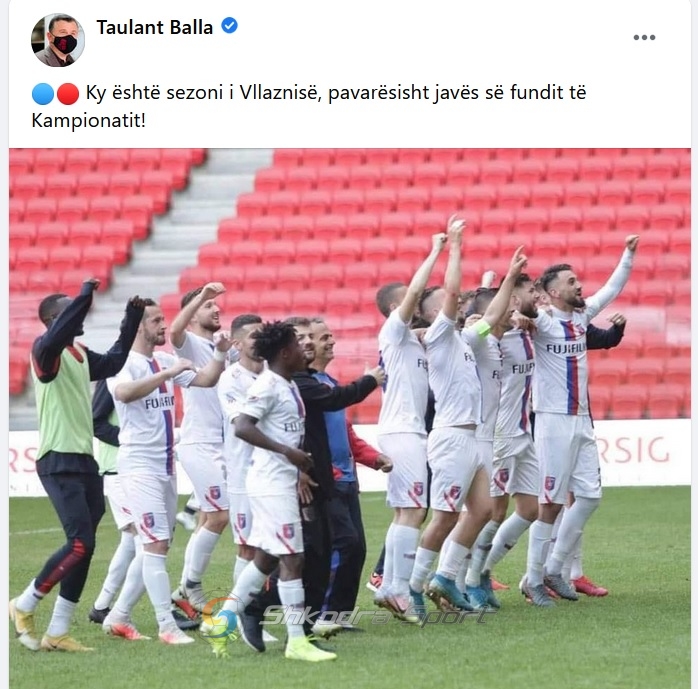Open Taulant Balla's profile picture

click(x=58, y=40)
